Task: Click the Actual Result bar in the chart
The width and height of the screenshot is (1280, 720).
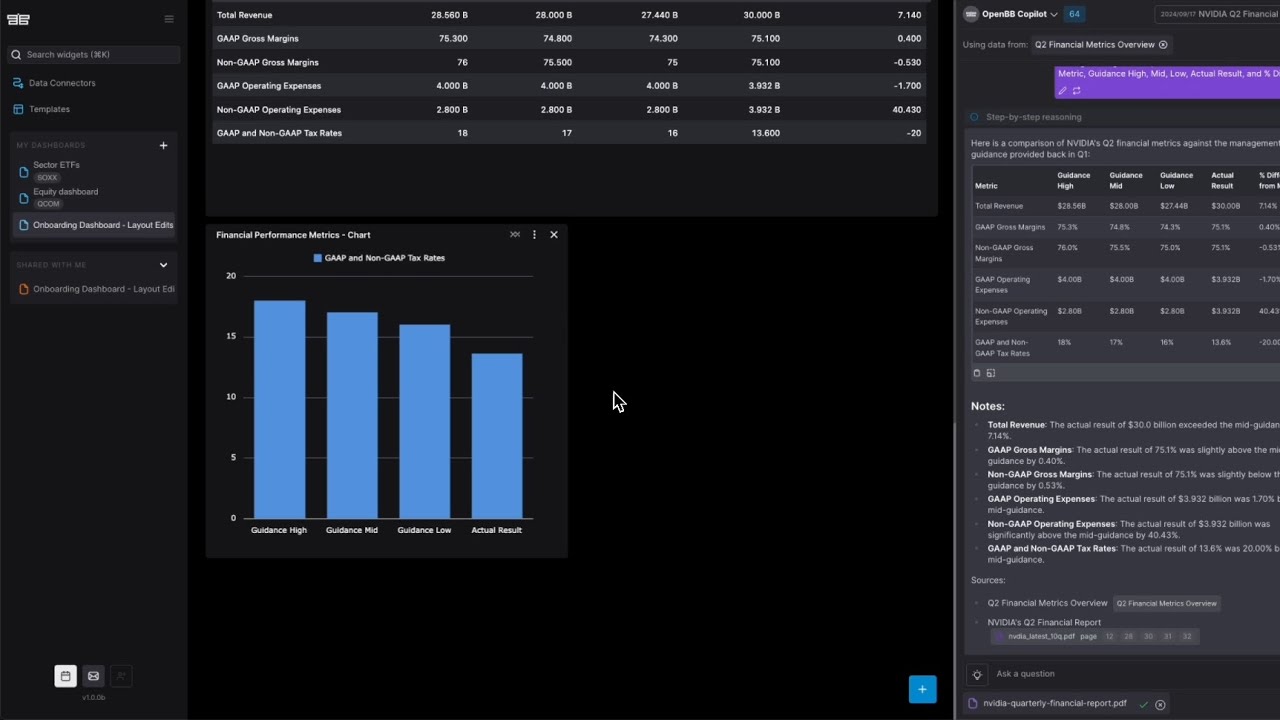Action: click(497, 436)
